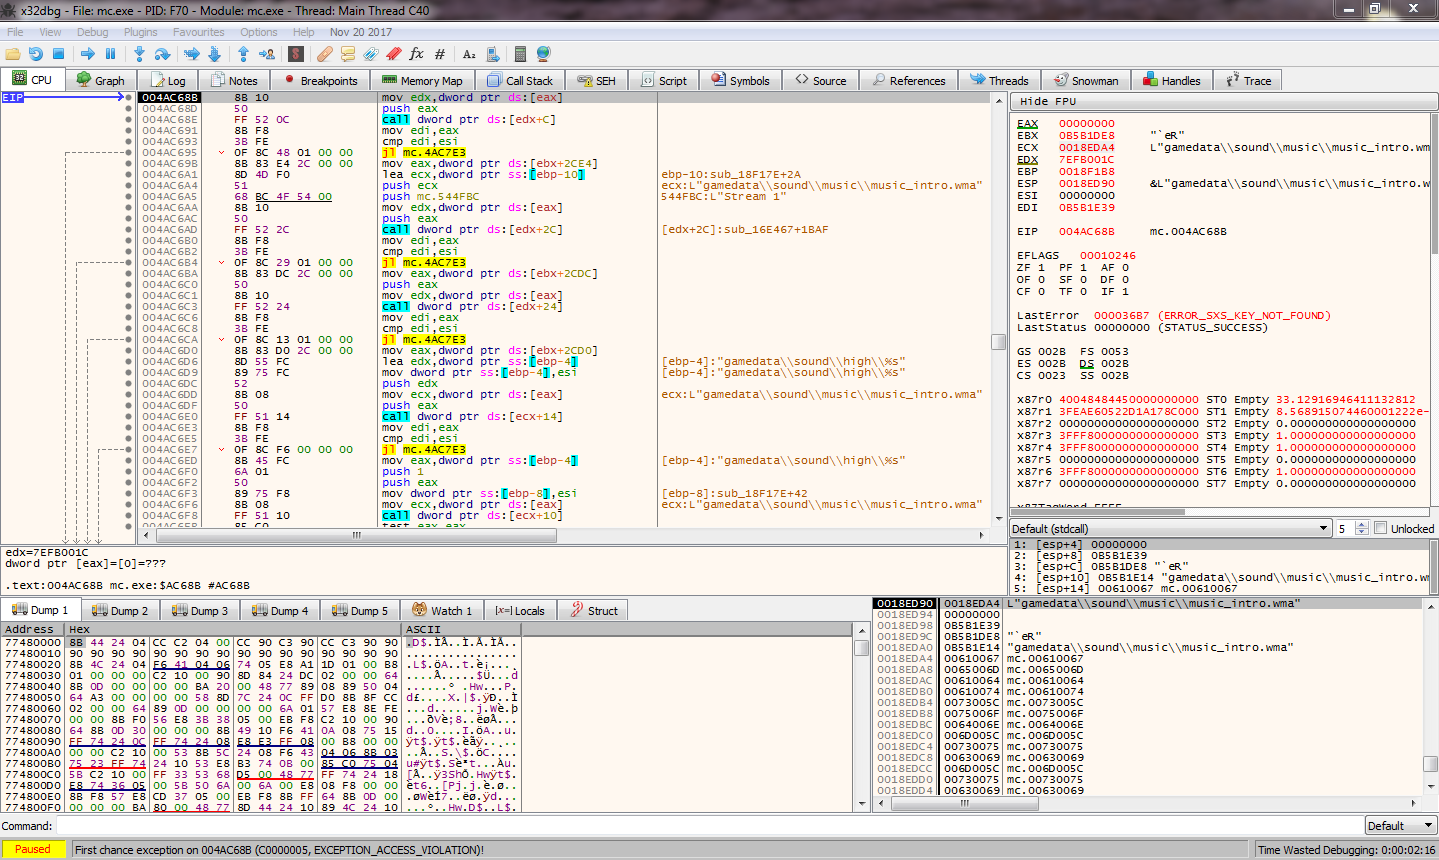Switch to the Memory Map tab
The height and width of the screenshot is (860, 1439).
point(422,81)
